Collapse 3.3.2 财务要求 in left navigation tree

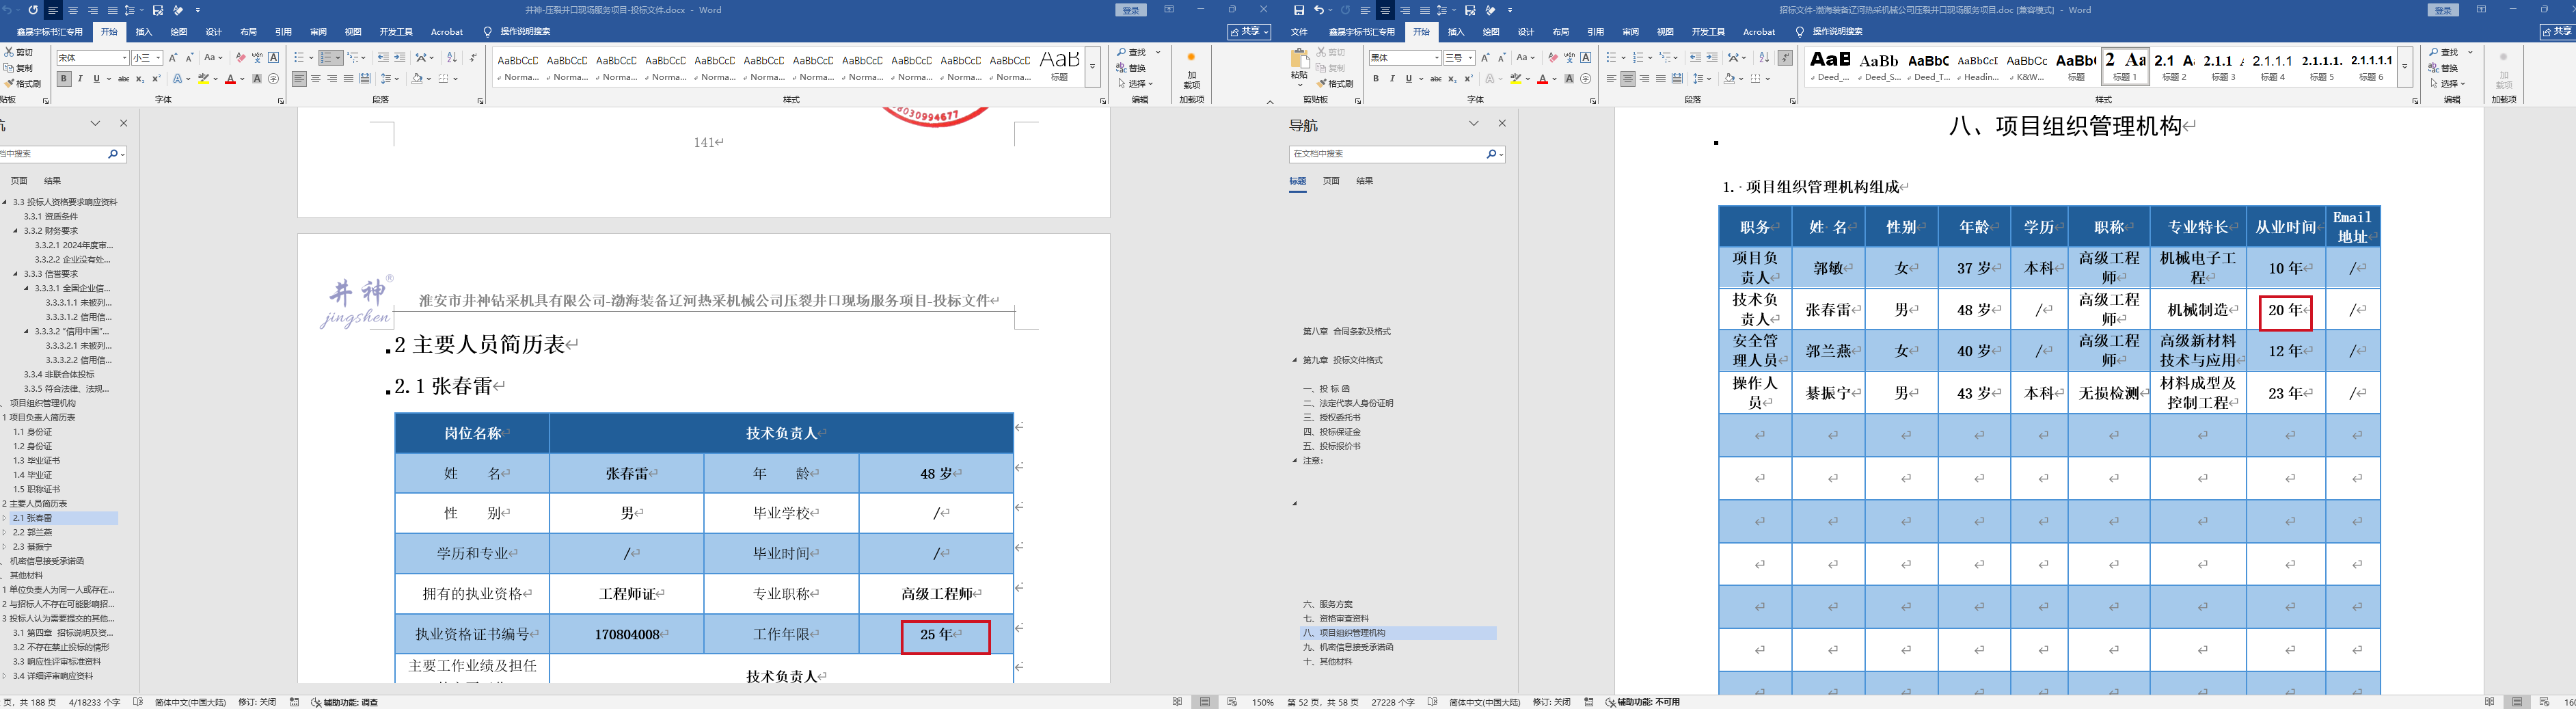pyautogui.click(x=16, y=231)
